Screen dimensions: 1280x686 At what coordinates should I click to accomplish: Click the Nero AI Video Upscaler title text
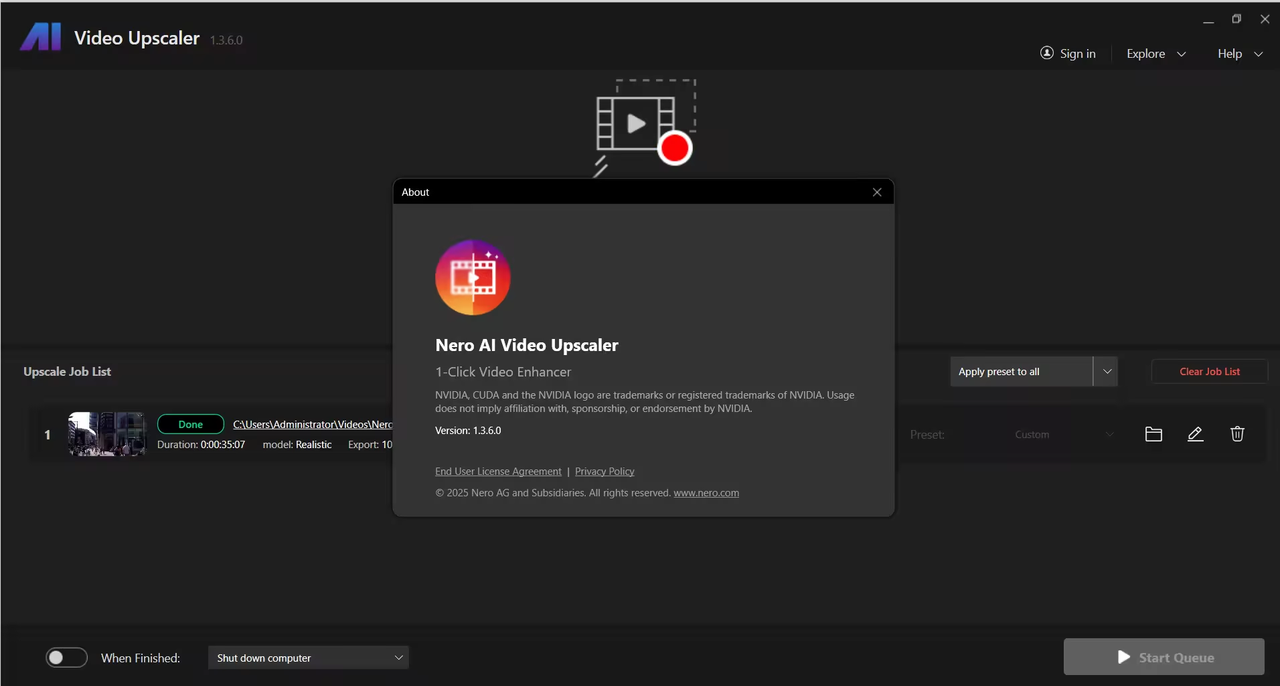527,345
